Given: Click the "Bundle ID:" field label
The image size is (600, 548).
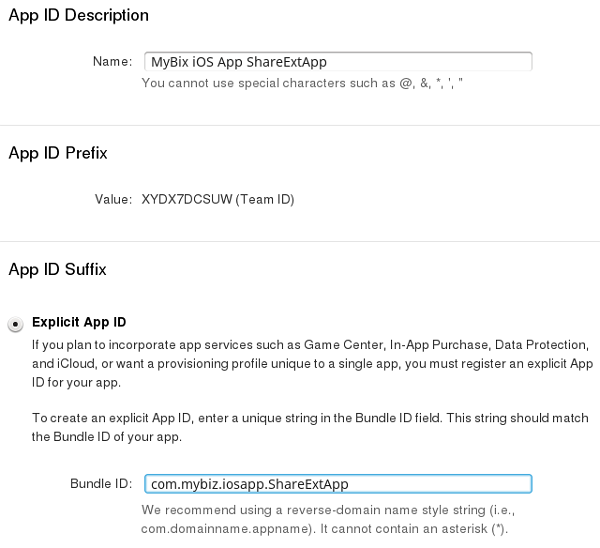Looking at the screenshot, I should pyautogui.click(x=101, y=484).
